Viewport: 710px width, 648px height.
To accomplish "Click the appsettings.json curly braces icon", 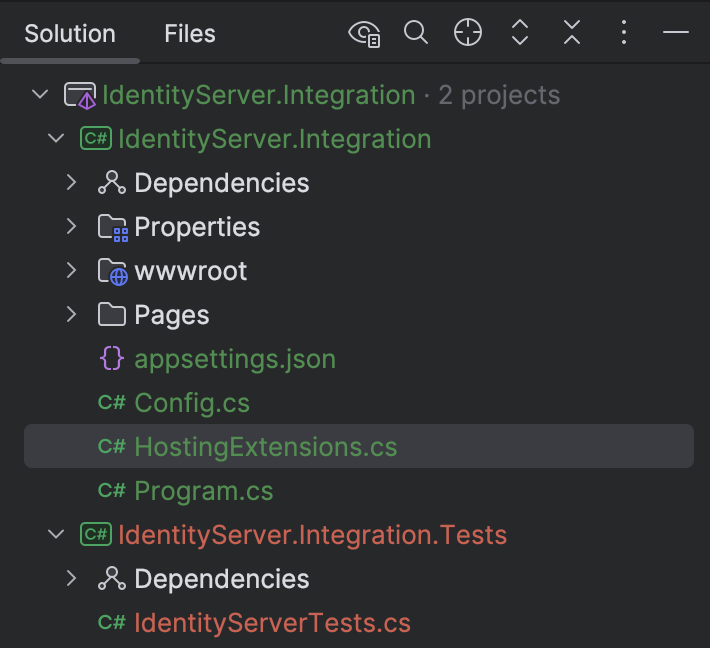I will 111,359.
